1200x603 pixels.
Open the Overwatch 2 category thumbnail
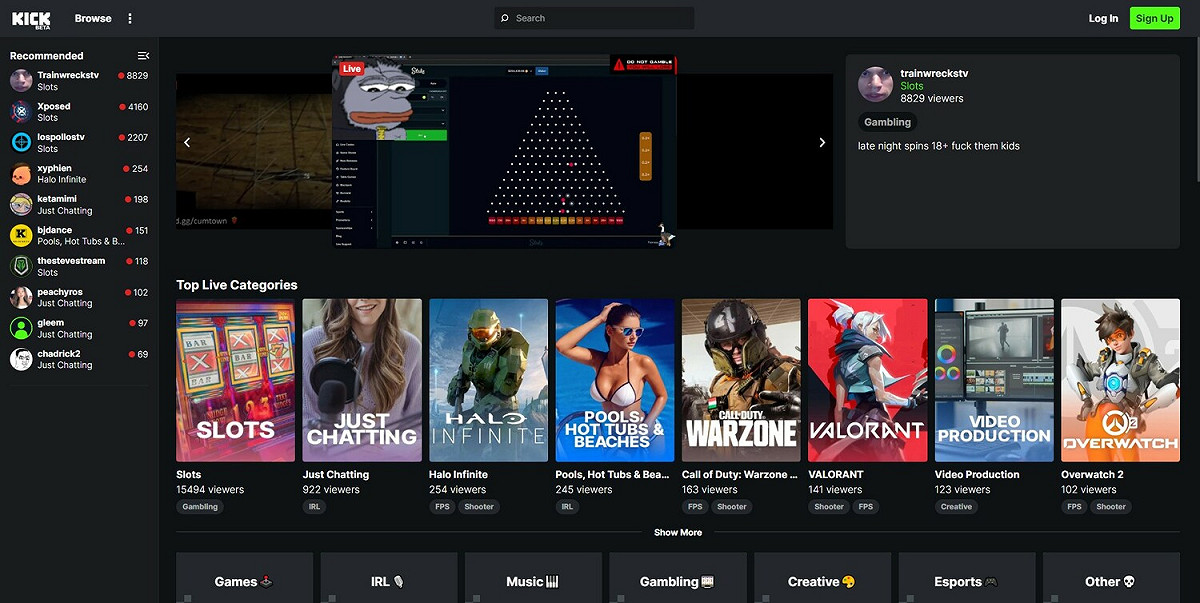[1120, 380]
